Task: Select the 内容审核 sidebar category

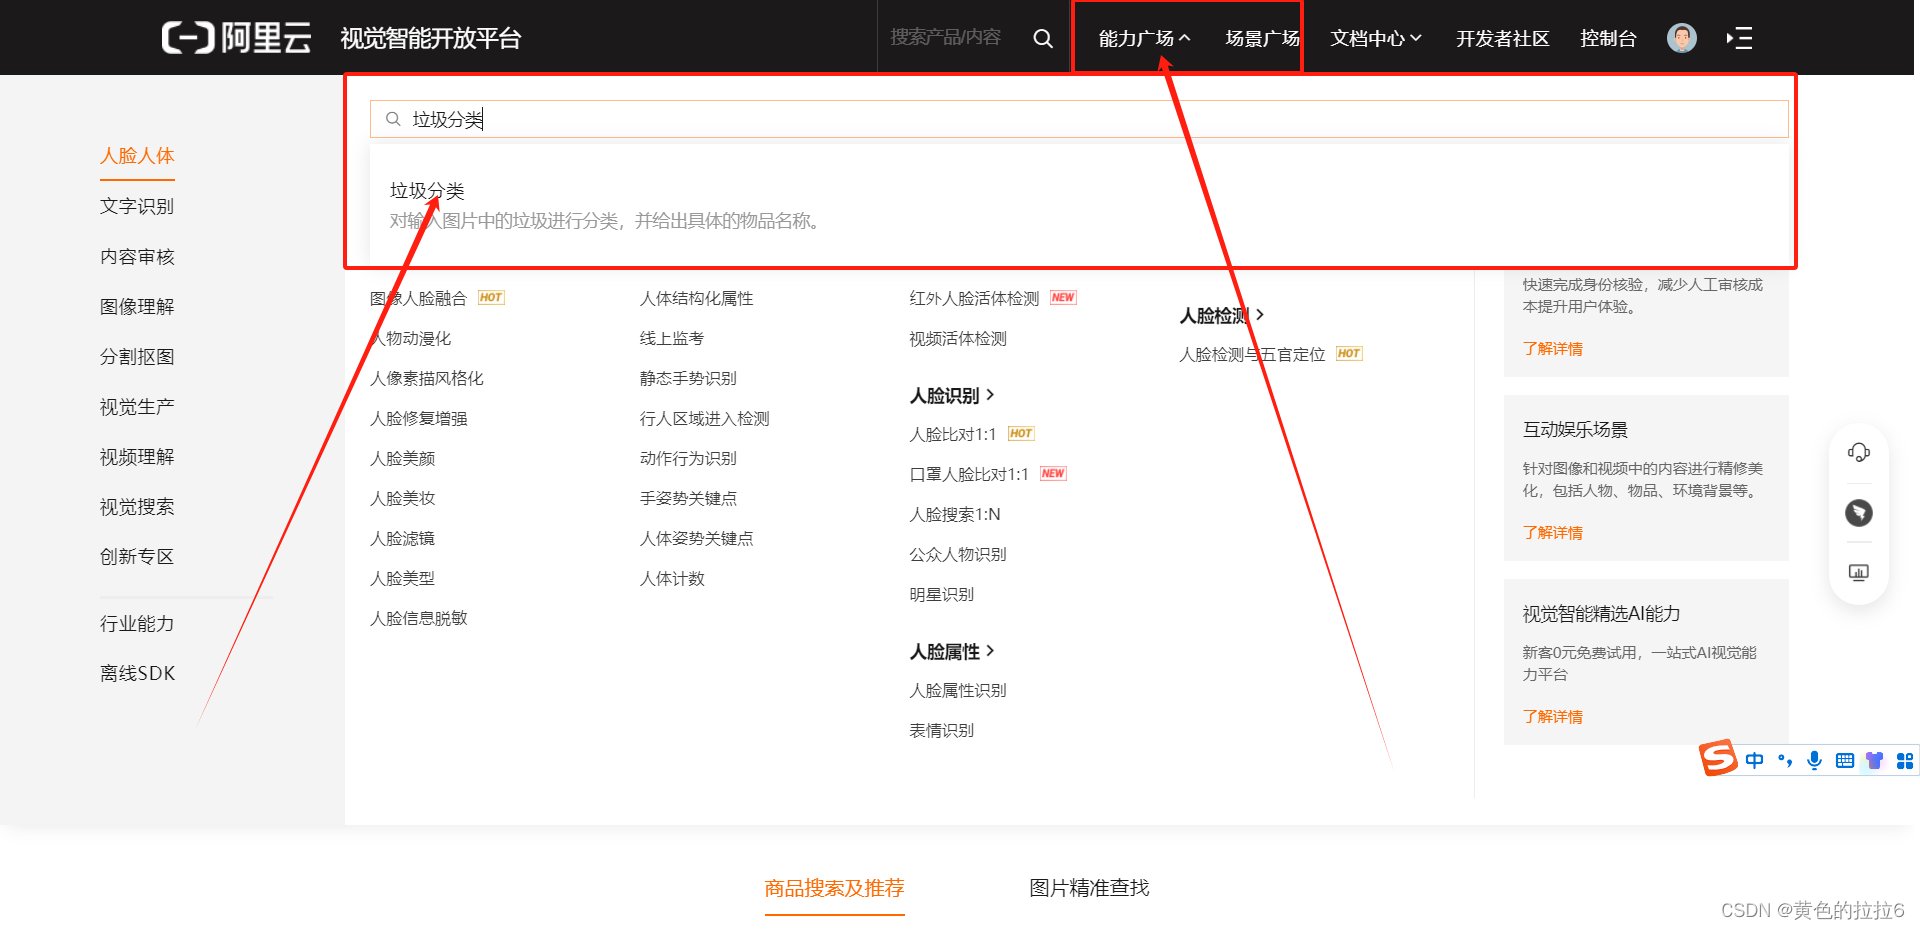Action: coord(137,257)
